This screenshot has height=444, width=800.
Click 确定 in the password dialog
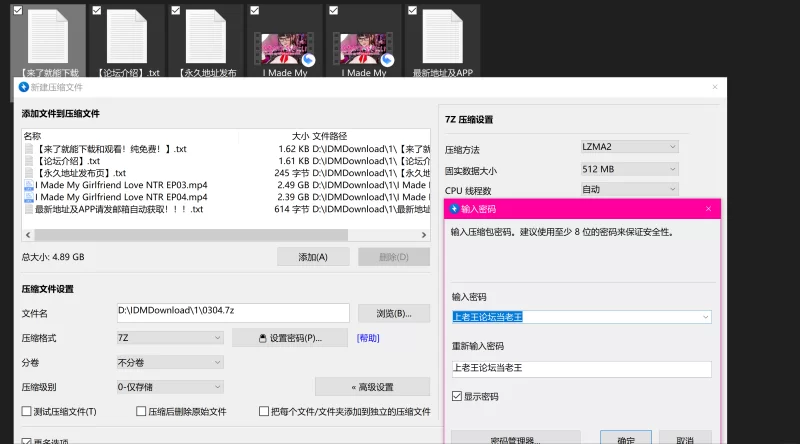(626, 439)
